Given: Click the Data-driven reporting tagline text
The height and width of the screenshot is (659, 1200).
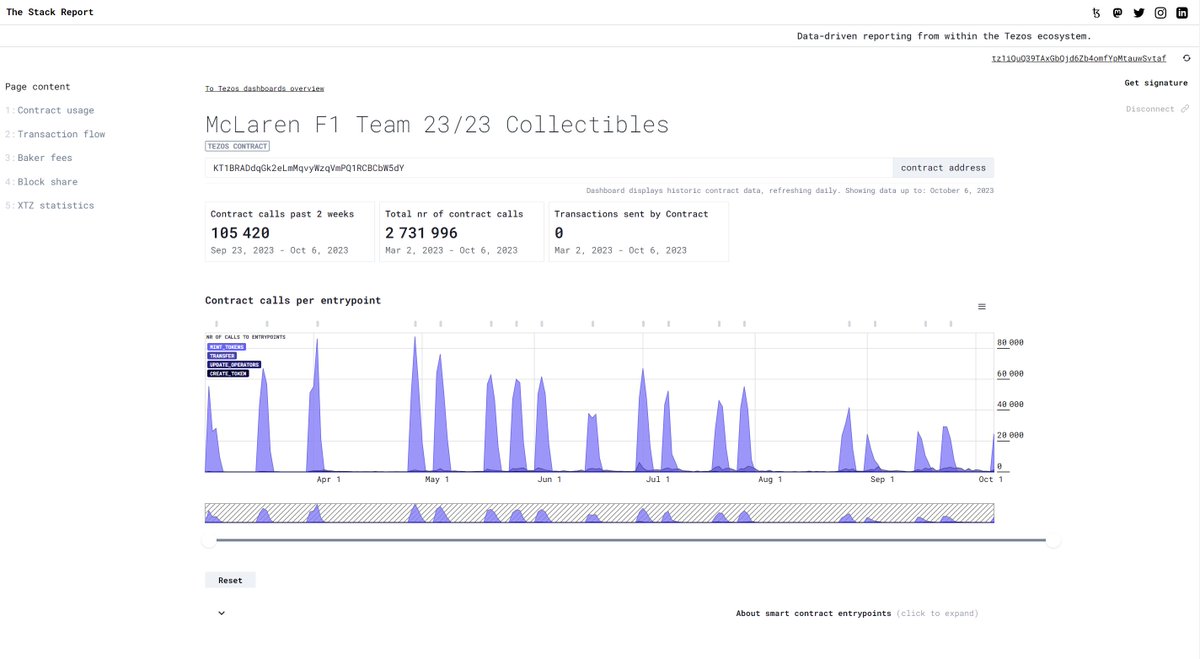Looking at the screenshot, I should click(944, 36).
